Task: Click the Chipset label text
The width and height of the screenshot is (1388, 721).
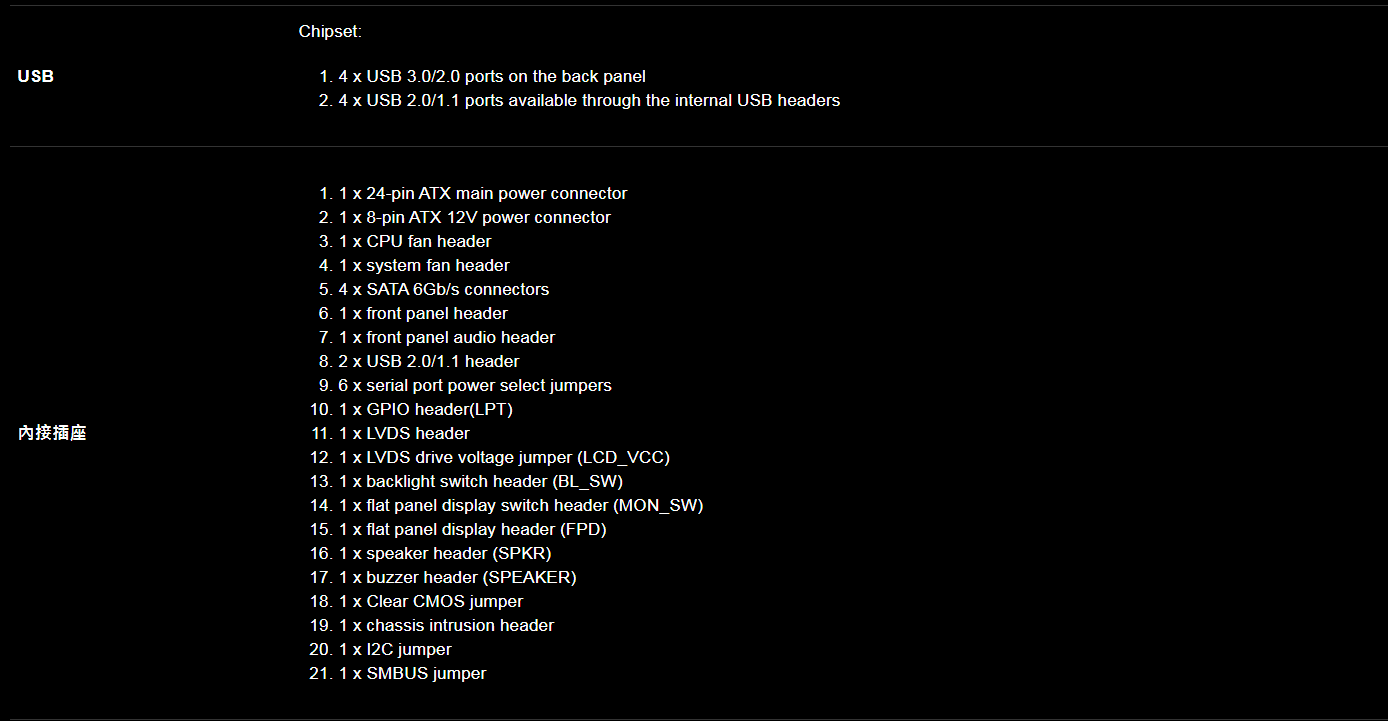Action: [330, 32]
